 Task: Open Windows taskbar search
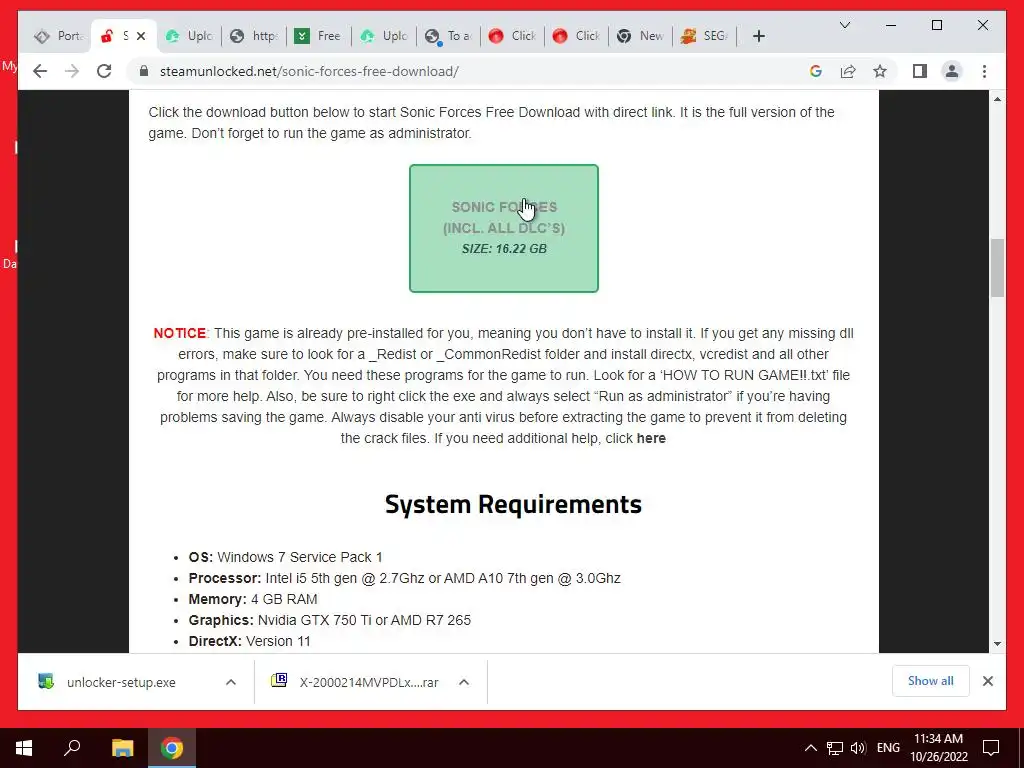tap(72, 748)
